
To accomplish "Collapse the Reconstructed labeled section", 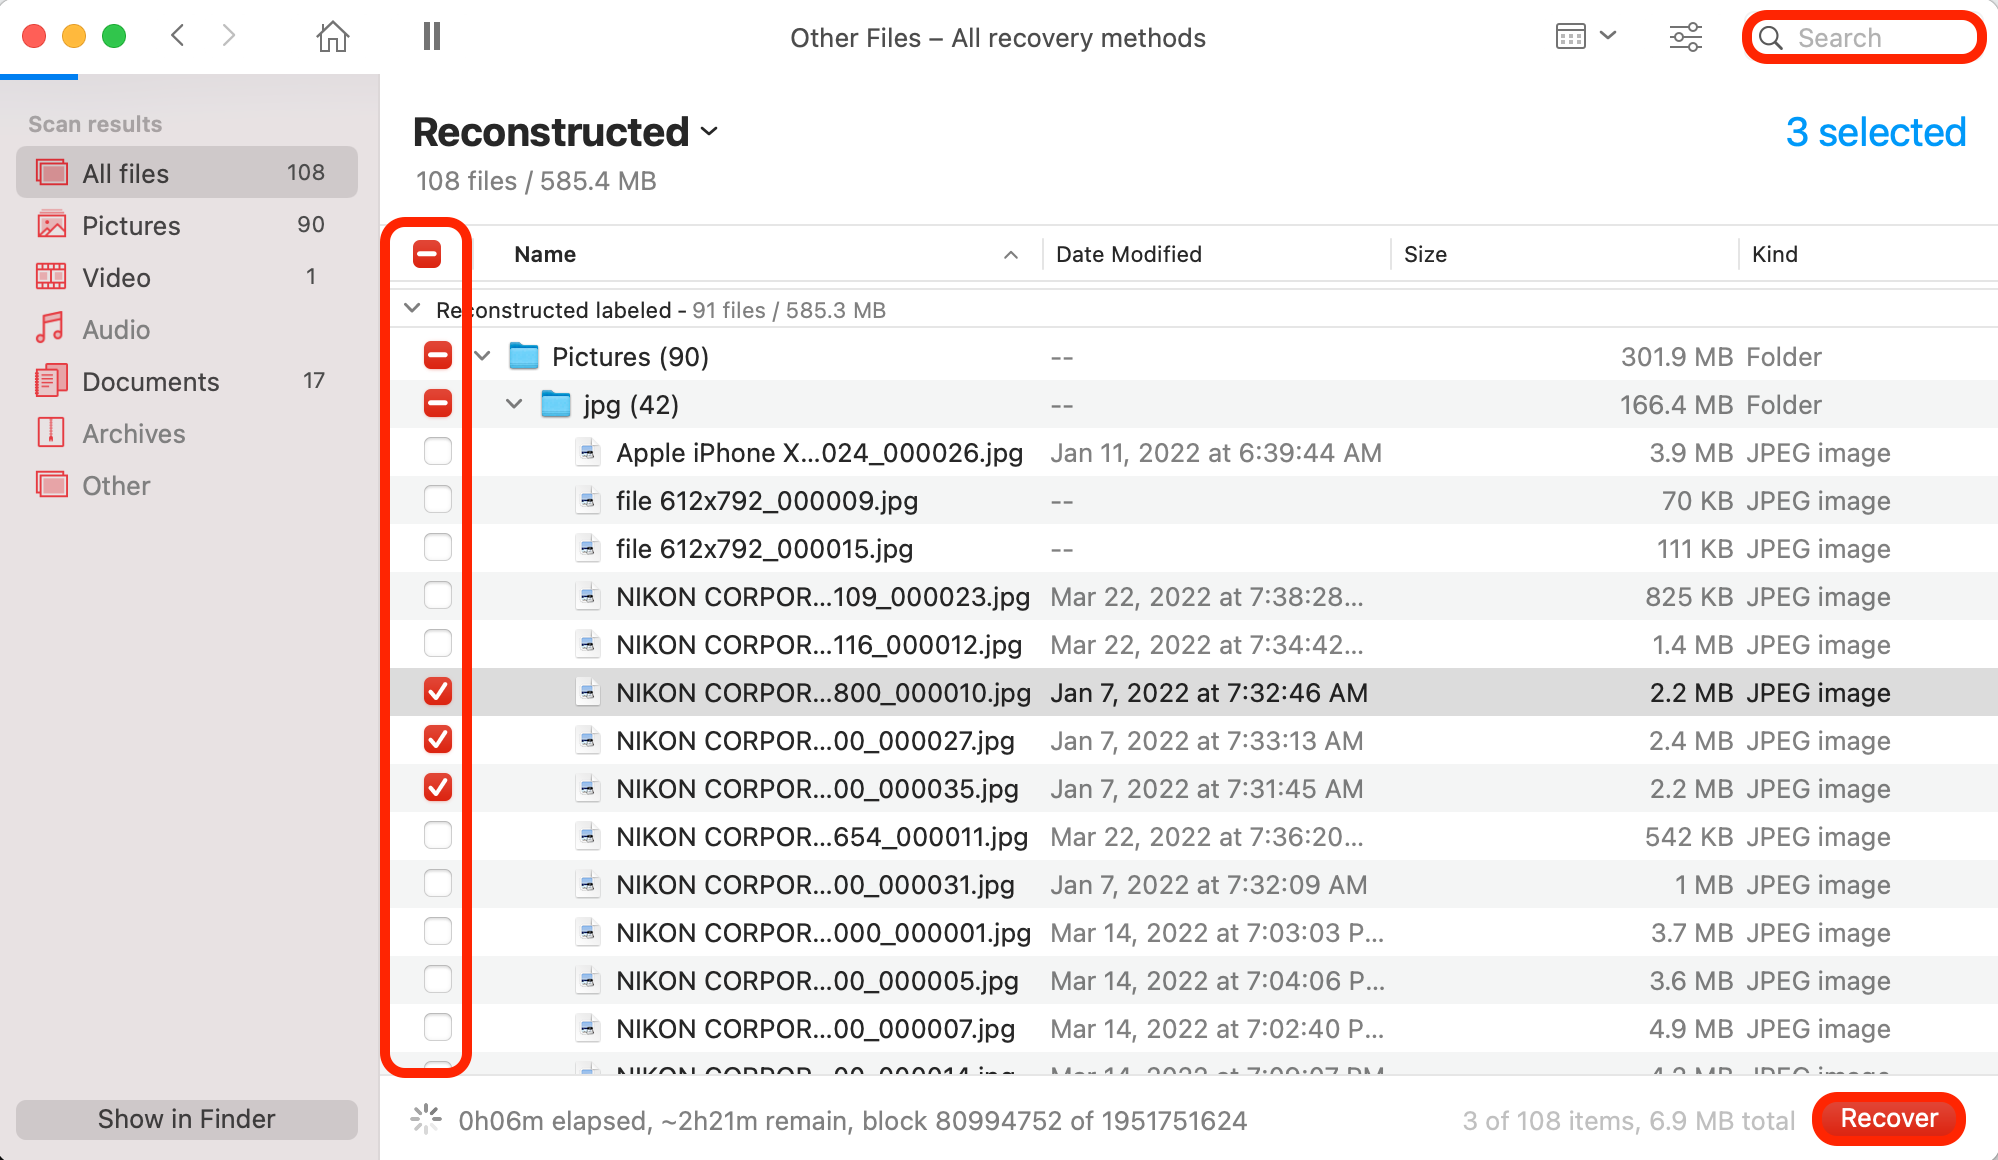I will point(414,308).
